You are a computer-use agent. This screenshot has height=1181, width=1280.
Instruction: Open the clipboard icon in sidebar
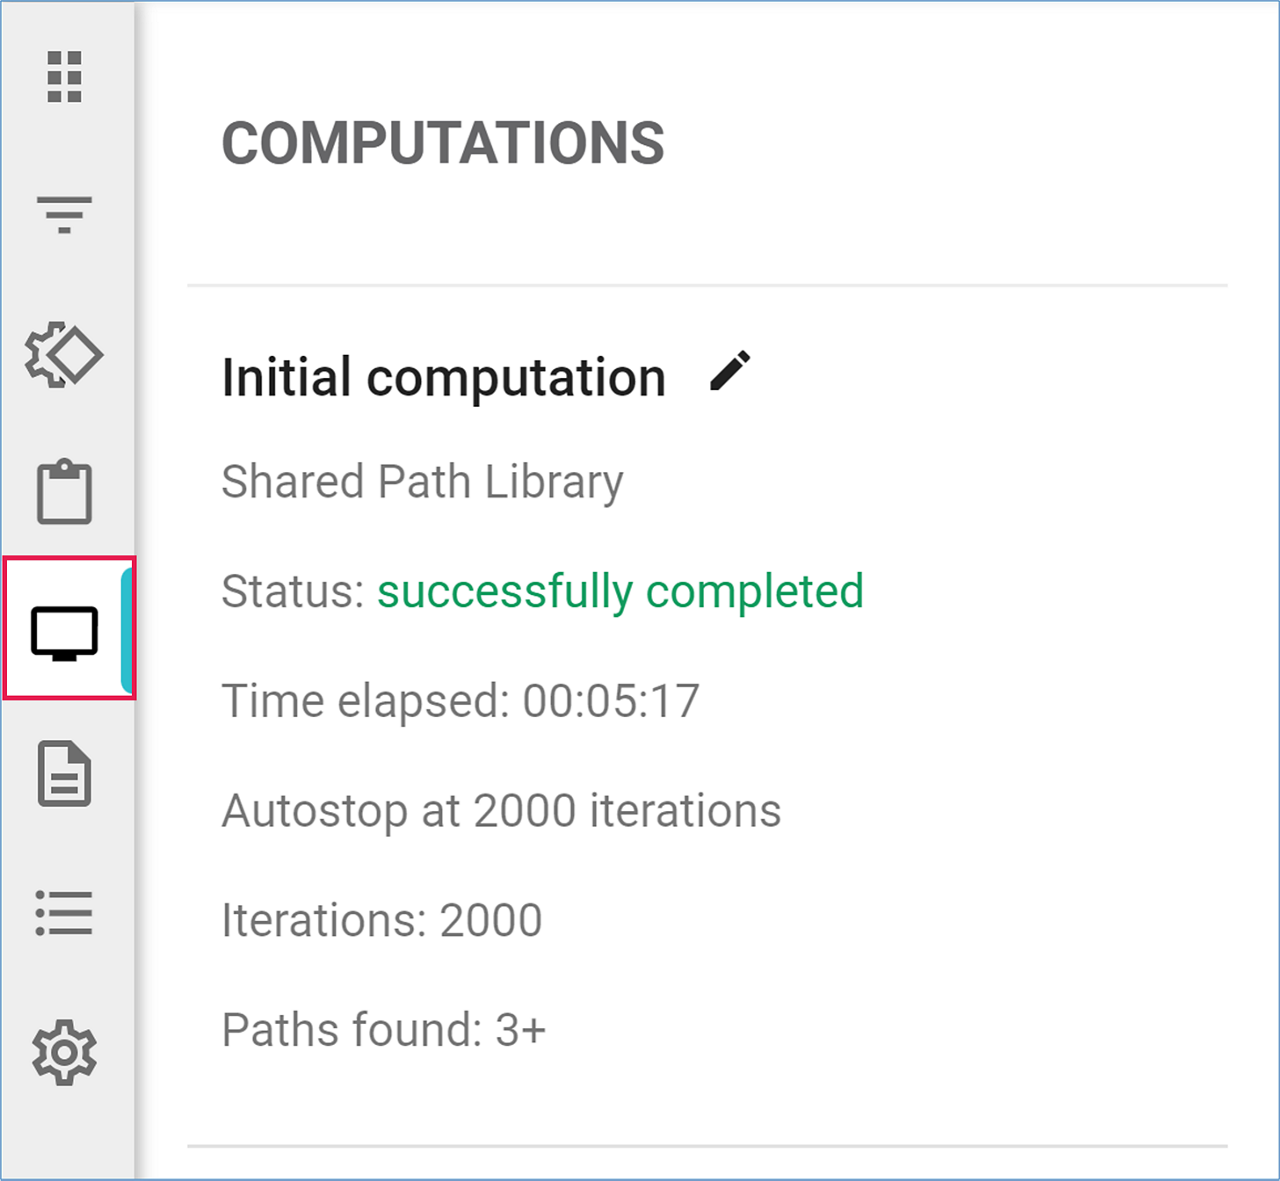tap(64, 492)
